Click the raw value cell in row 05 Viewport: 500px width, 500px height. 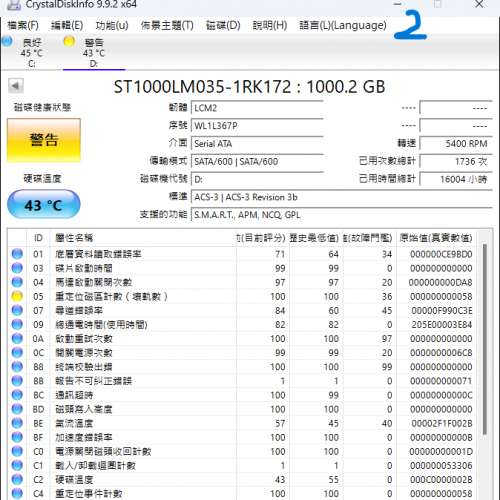point(441,296)
